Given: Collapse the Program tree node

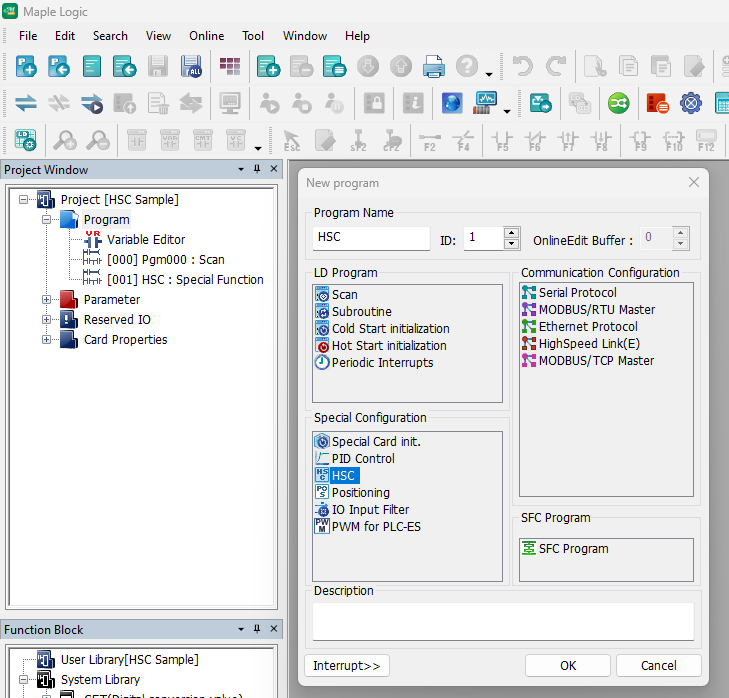Looking at the screenshot, I should [46, 219].
